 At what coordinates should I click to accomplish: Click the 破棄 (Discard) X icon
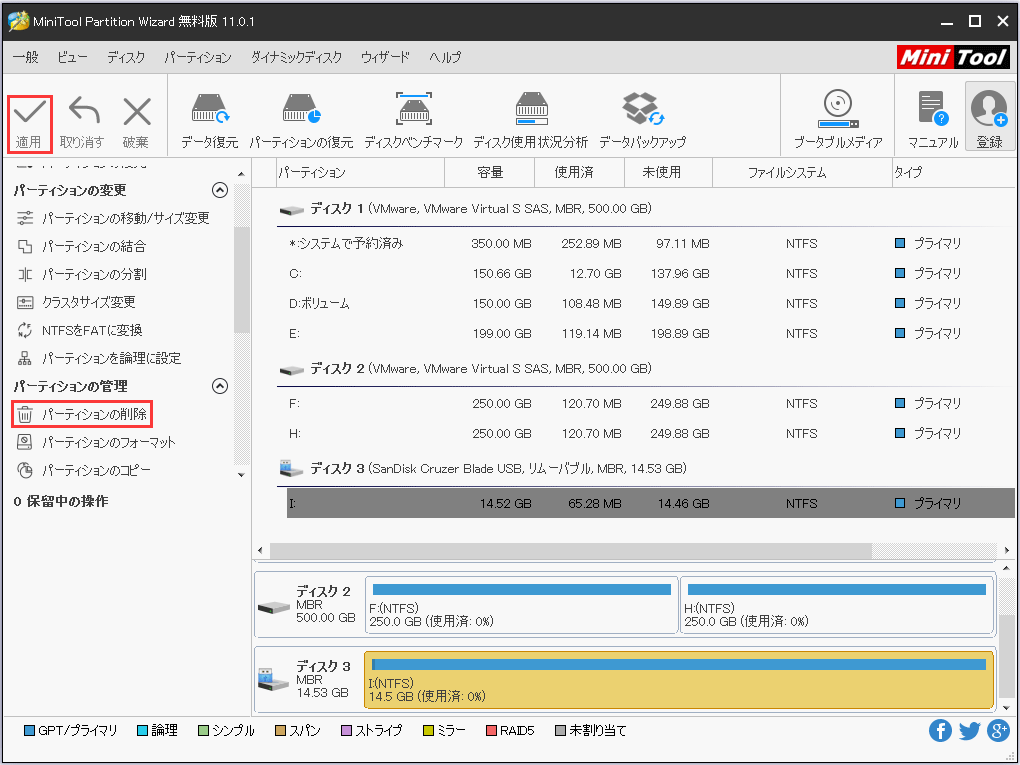(137, 112)
